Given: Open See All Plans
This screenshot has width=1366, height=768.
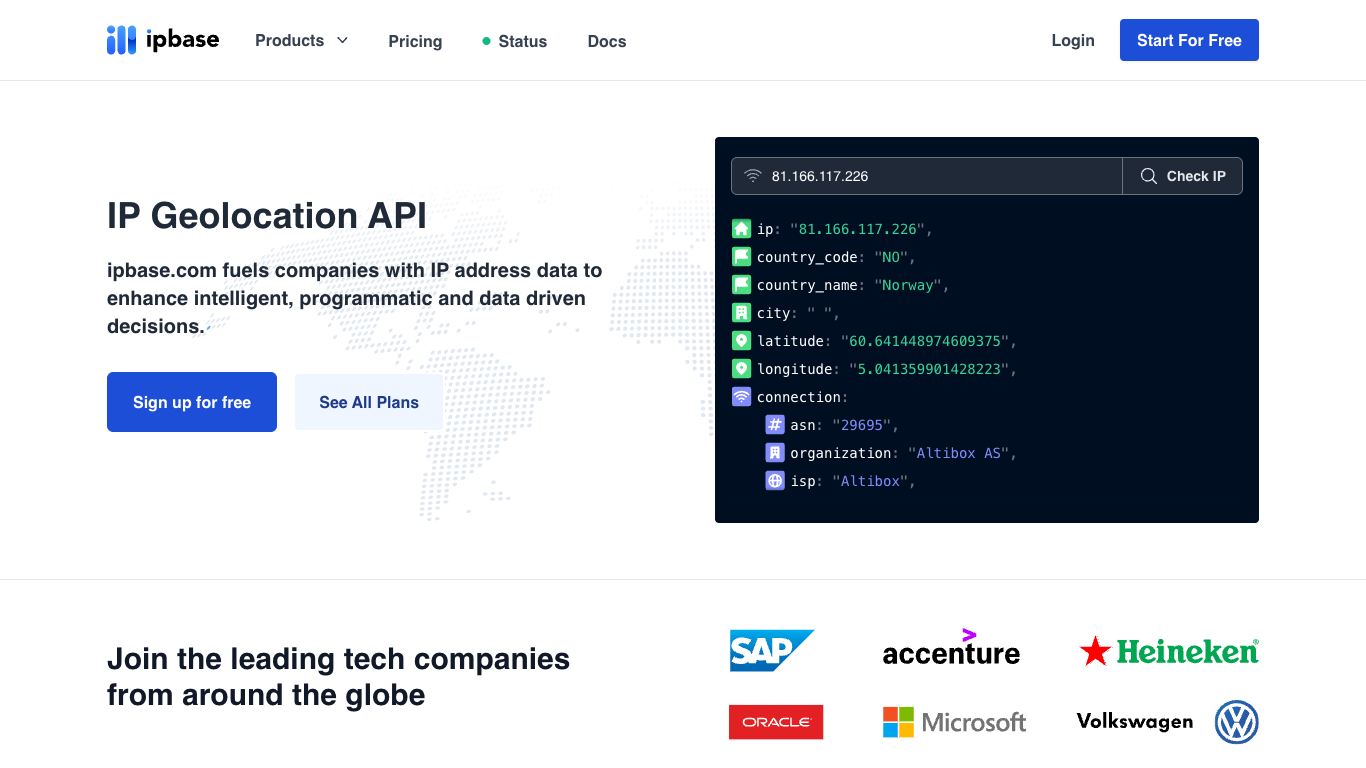Looking at the screenshot, I should [x=369, y=402].
